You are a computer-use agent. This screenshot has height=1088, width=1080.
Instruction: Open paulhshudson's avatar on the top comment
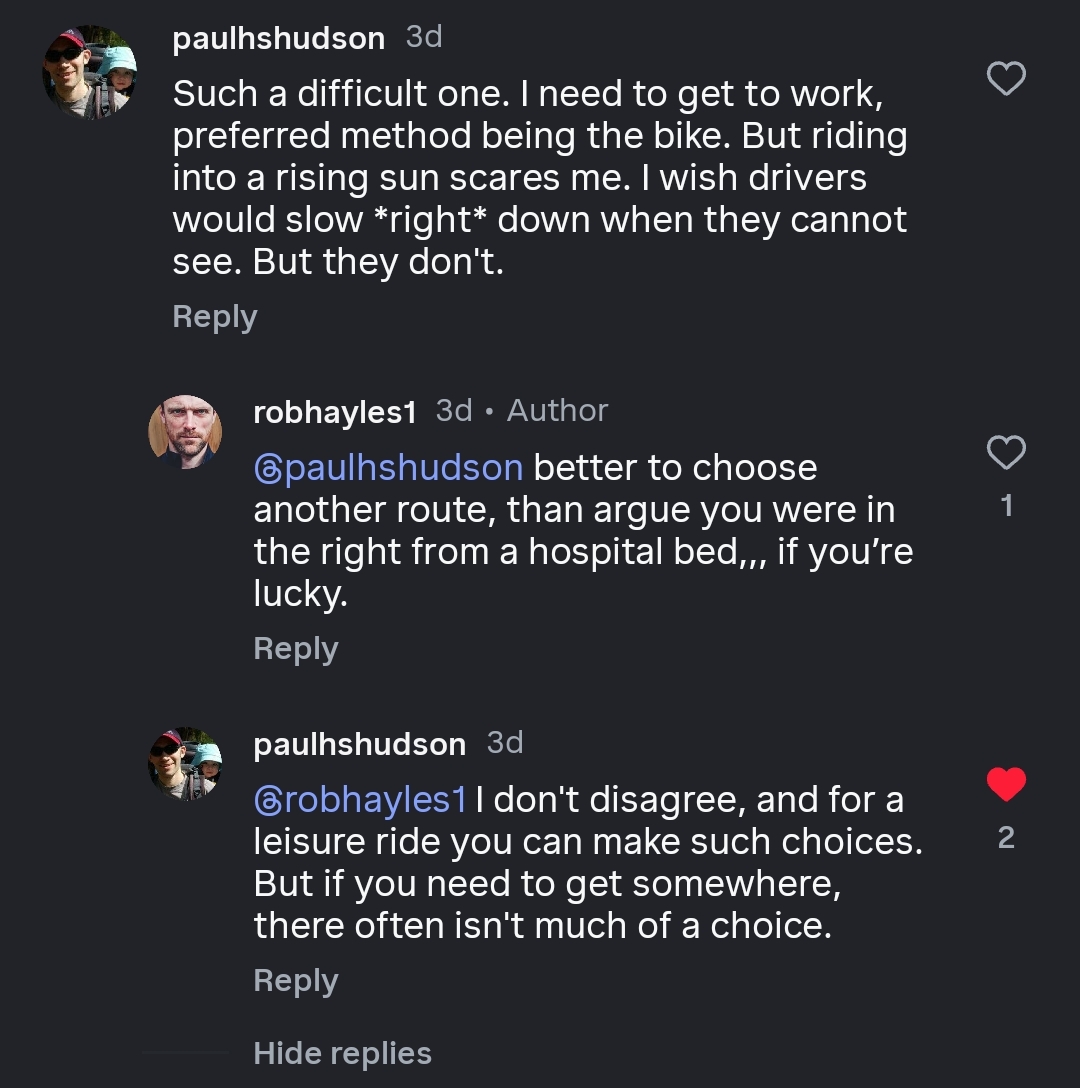click(x=90, y=72)
